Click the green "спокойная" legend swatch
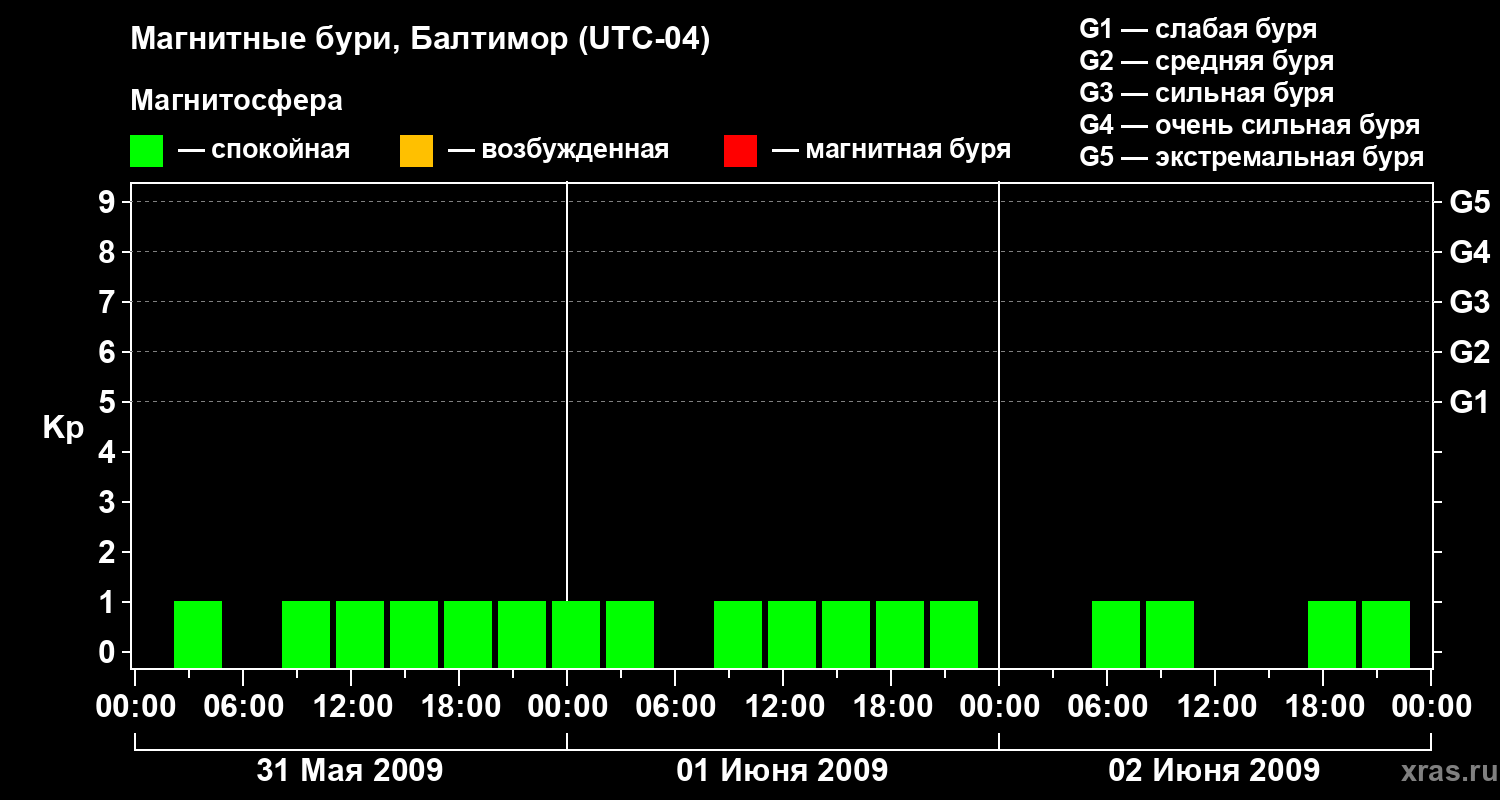The image size is (1500, 800). coord(146,151)
